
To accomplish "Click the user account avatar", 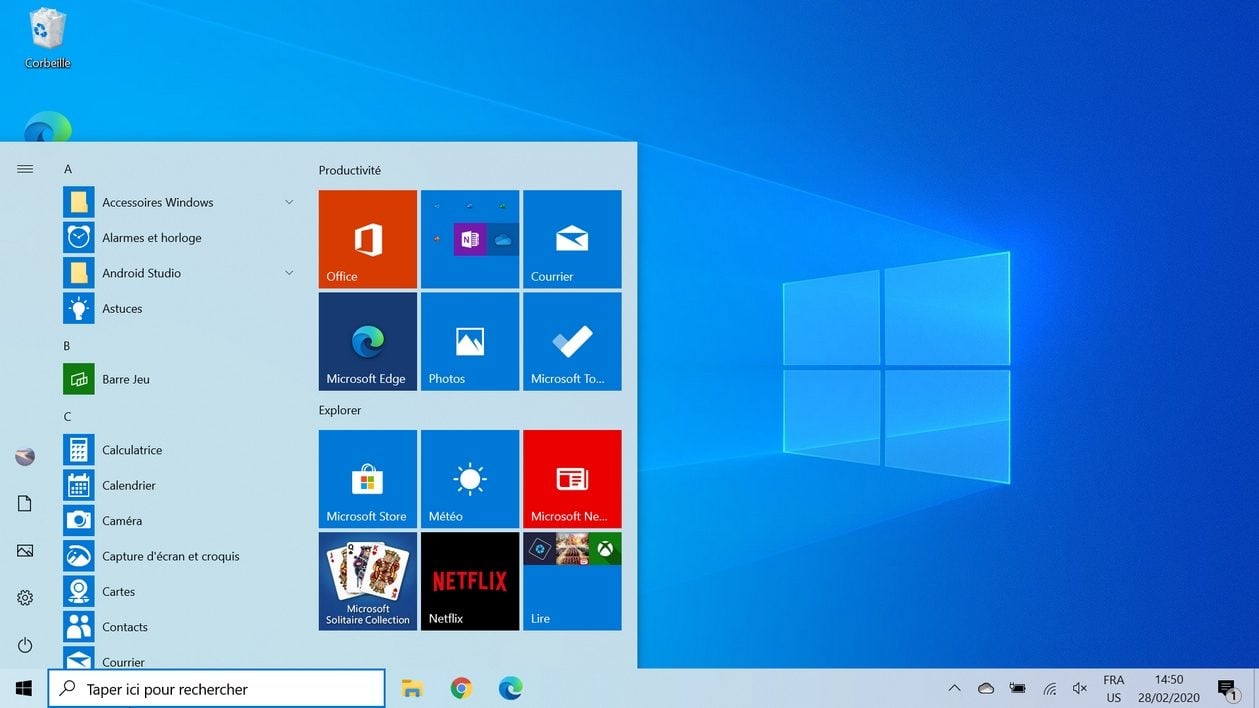I will coord(25,457).
